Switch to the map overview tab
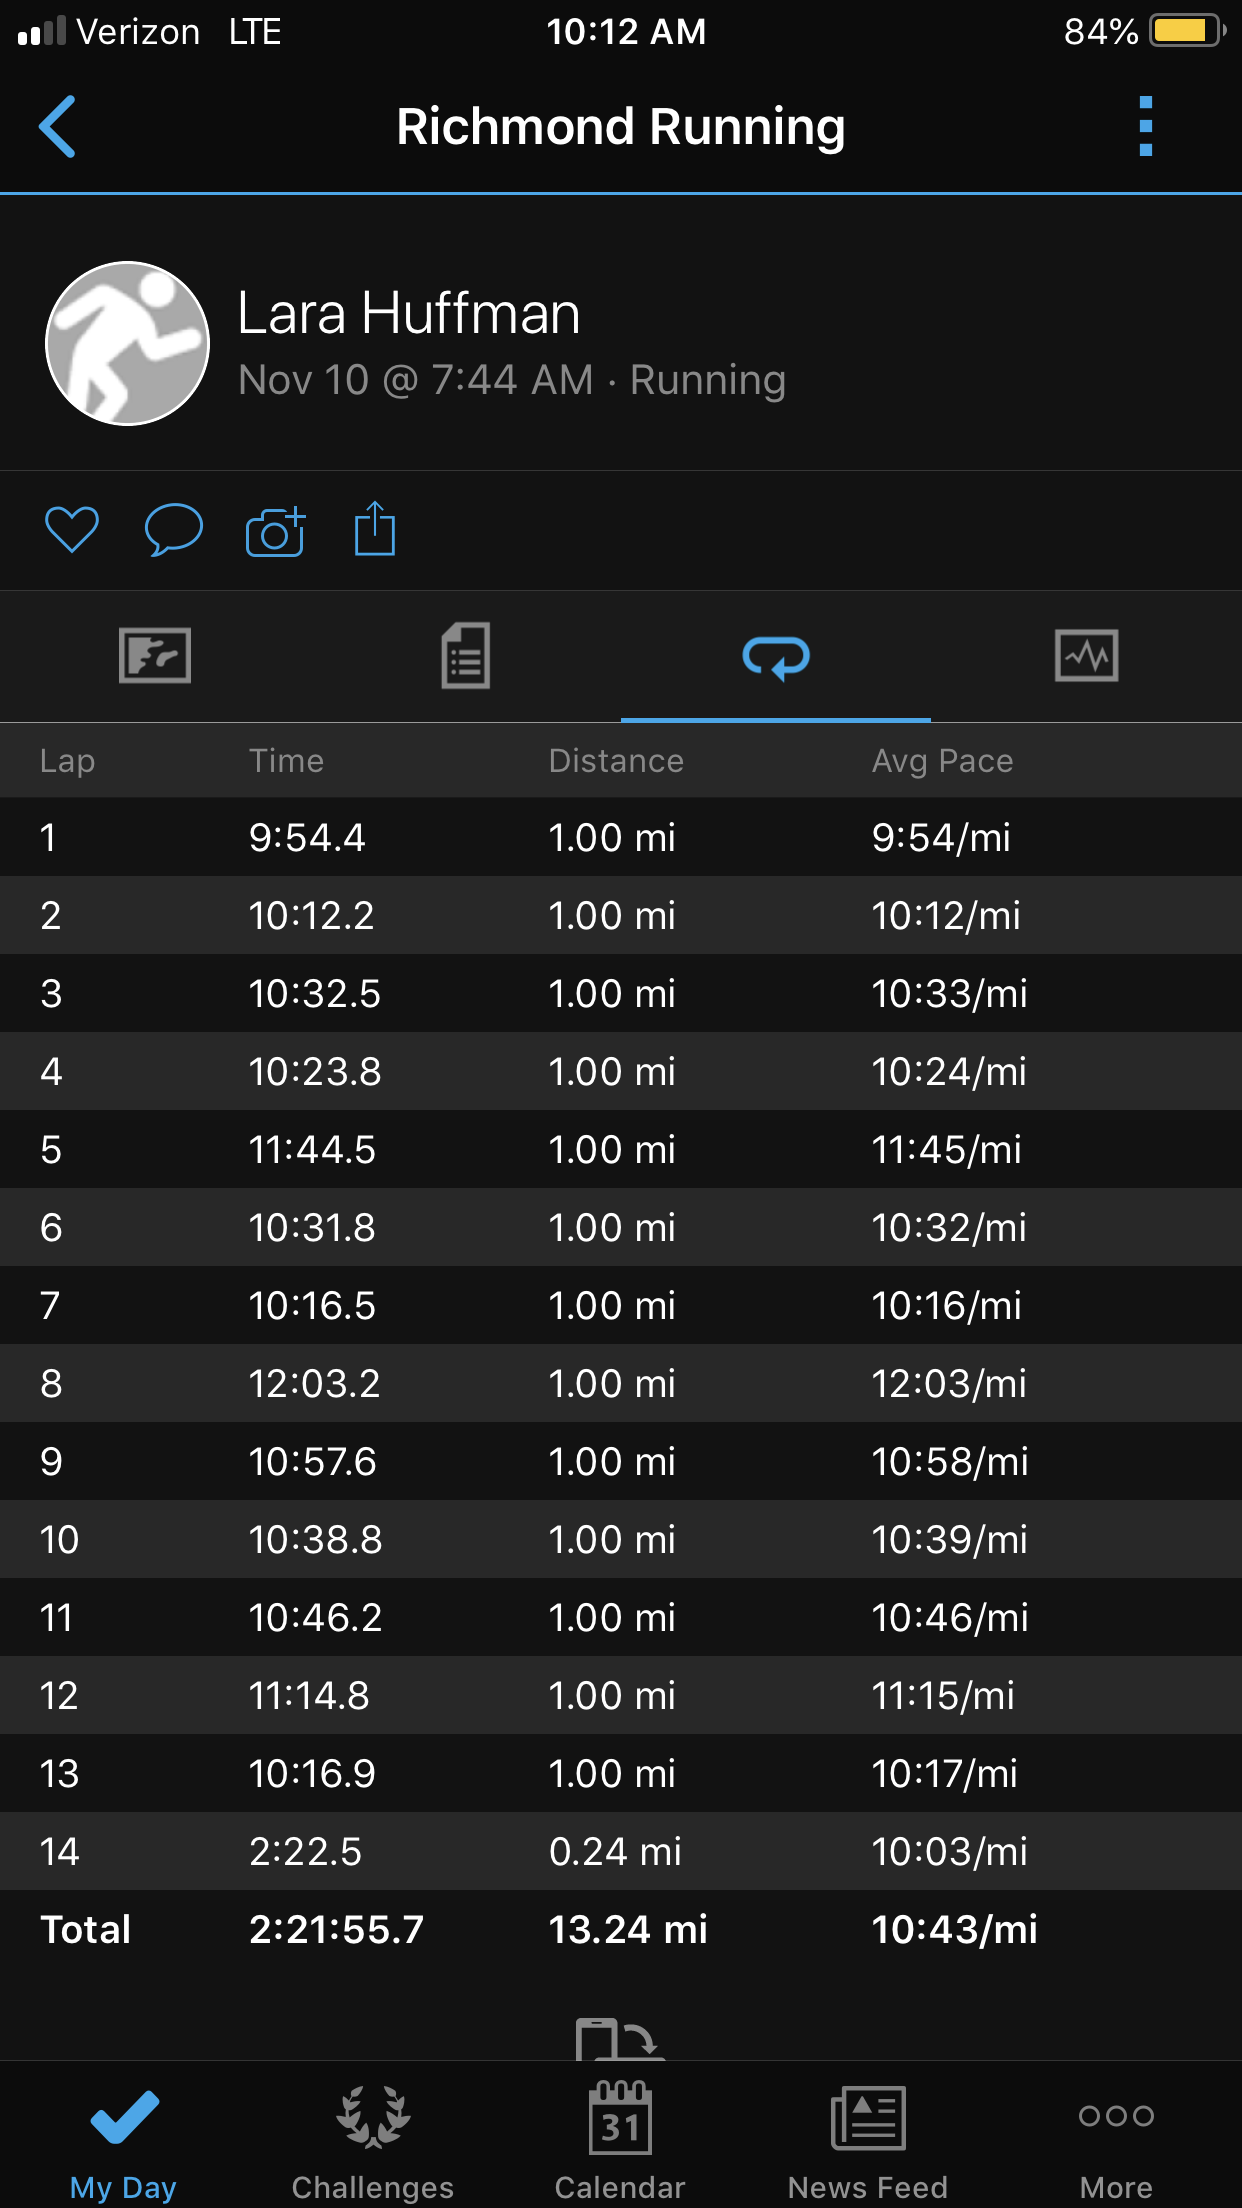The image size is (1242, 2208). click(155, 656)
